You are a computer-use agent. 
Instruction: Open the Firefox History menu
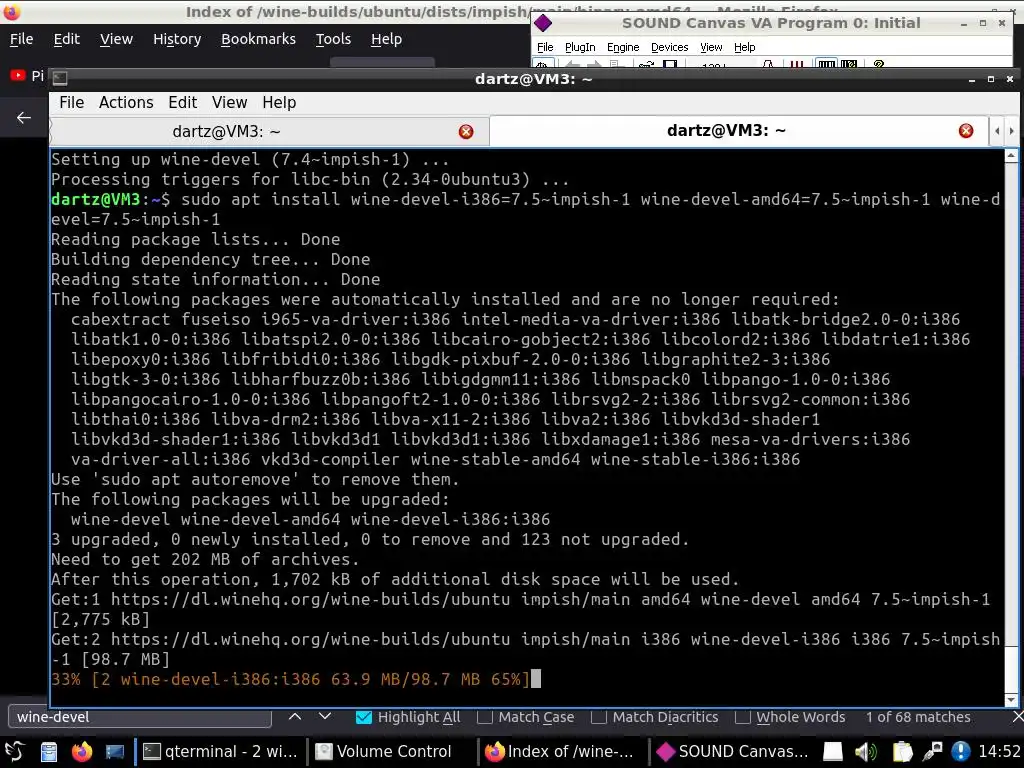[x=177, y=39]
